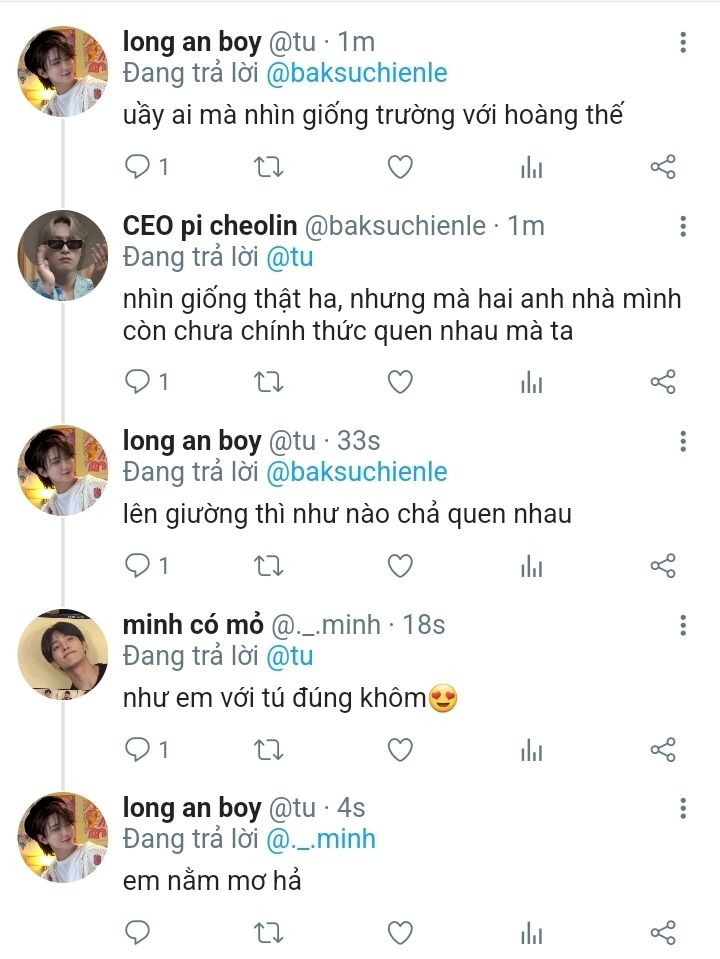Open minh có mỏ's profile picture
Viewport: 720px width, 959px height.
click(x=63, y=655)
